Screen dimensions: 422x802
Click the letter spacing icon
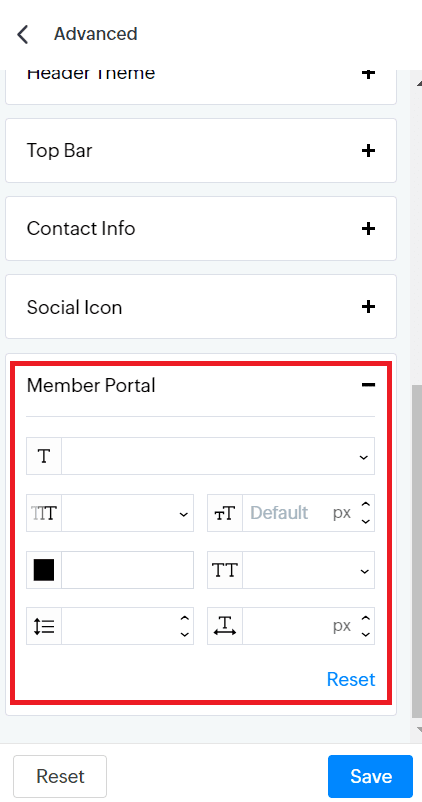[x=225, y=626]
